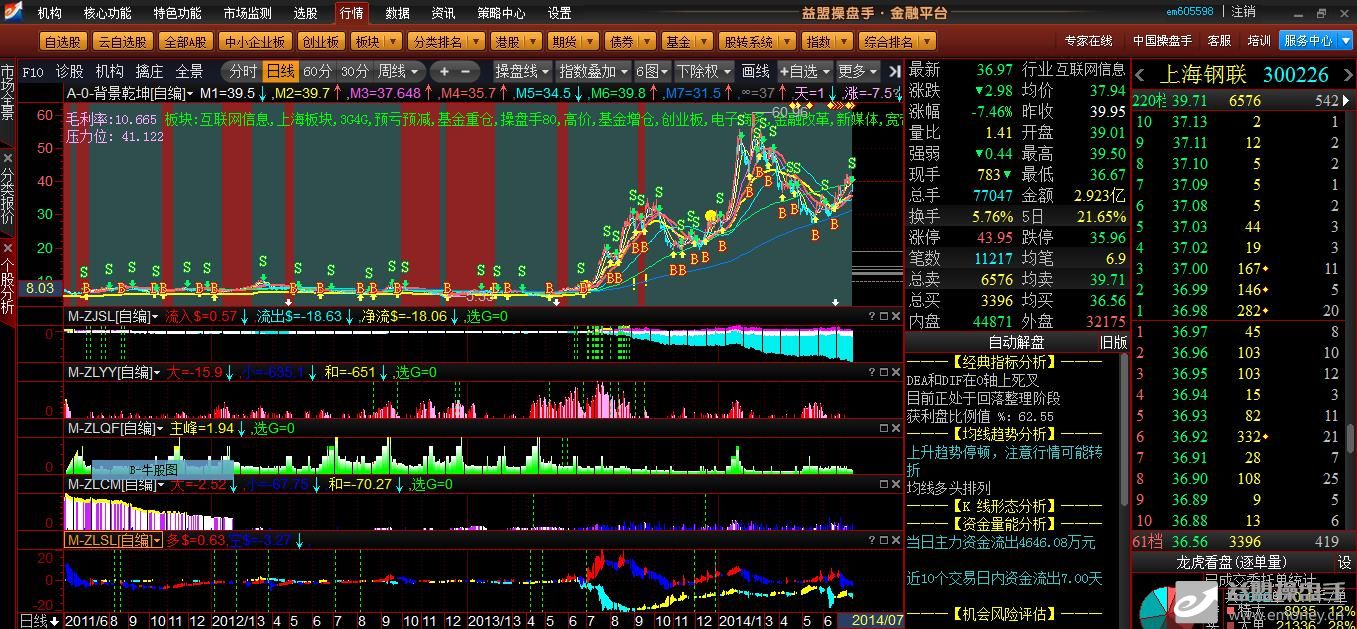Image resolution: width=1357 pixels, height=629 pixels.
Task: Maximize the M-ZLQF indicator panel
Action: point(883,428)
